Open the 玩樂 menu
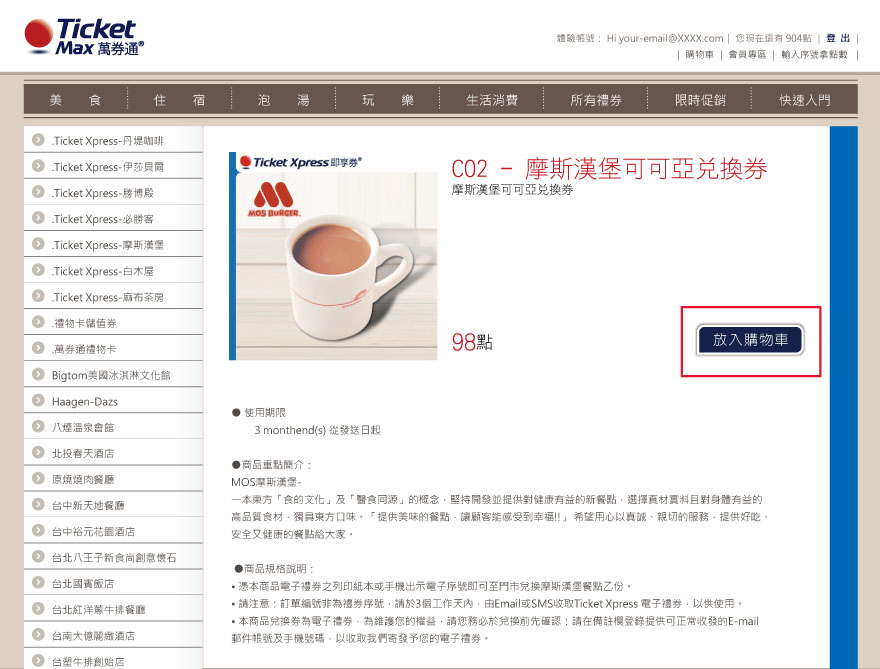 tap(388, 100)
